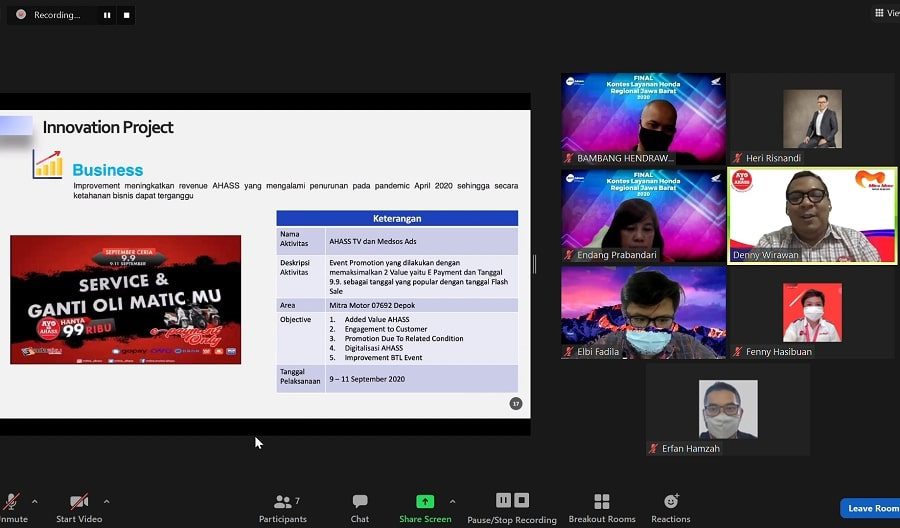900x528 pixels.
Task: Click the green Share Screen button
Action: pyautogui.click(x=425, y=508)
